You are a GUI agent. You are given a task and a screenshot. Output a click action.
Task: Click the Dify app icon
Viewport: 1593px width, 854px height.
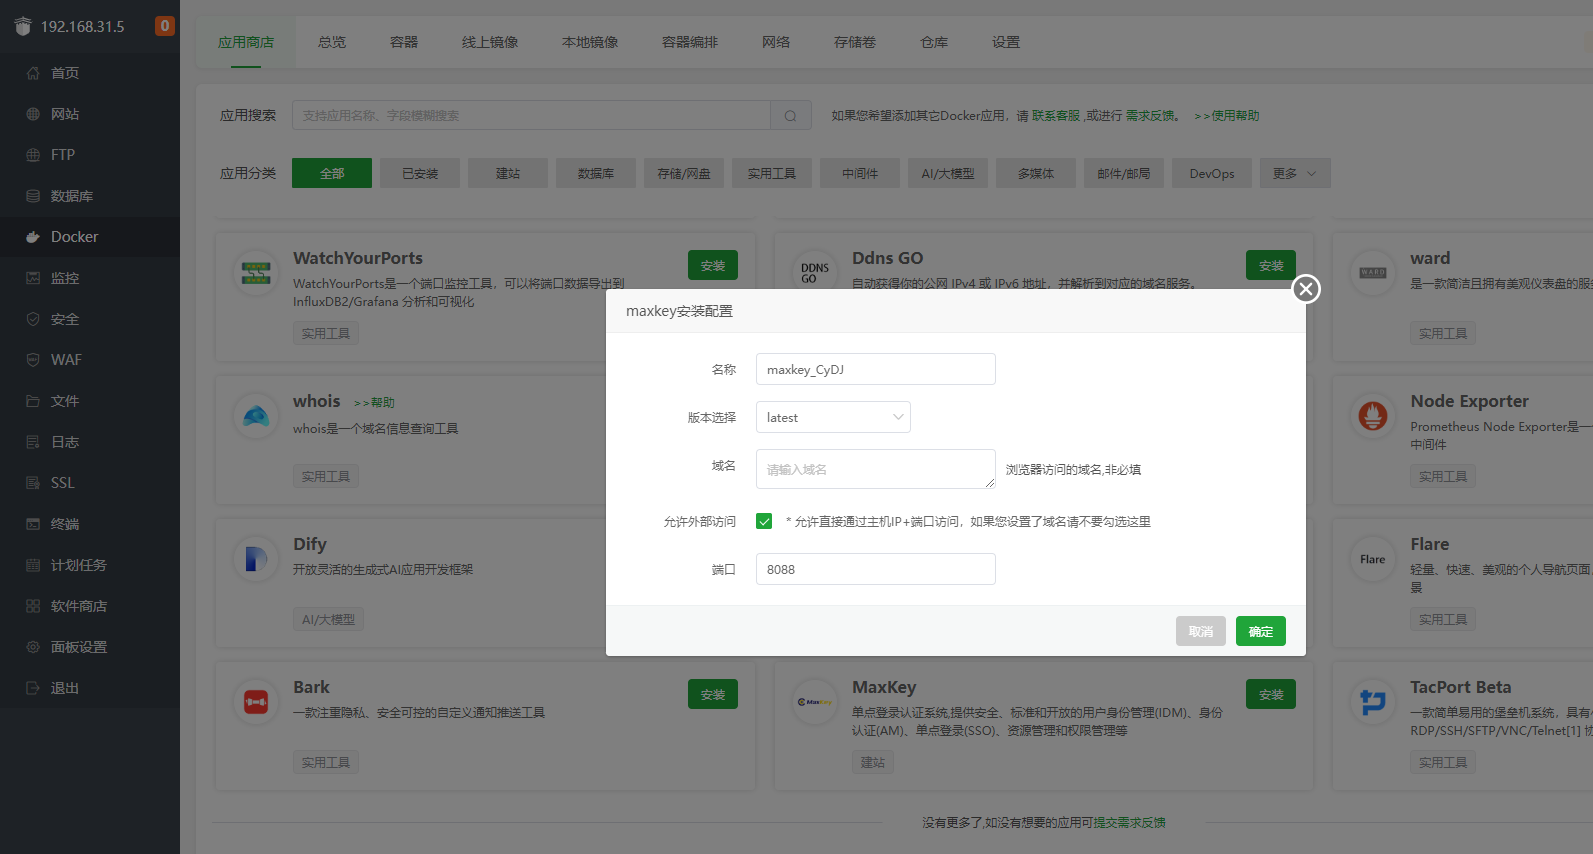click(256, 558)
